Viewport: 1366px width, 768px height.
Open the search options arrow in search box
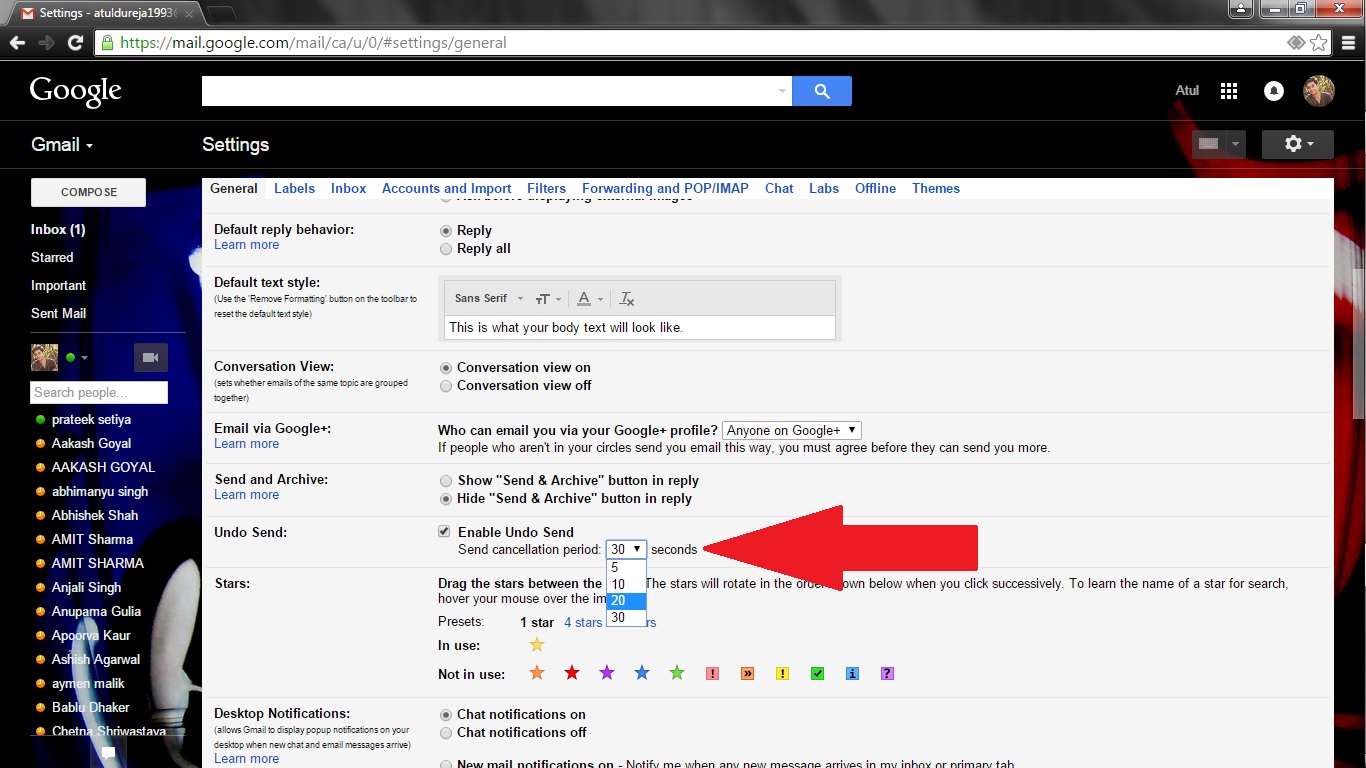coord(782,91)
